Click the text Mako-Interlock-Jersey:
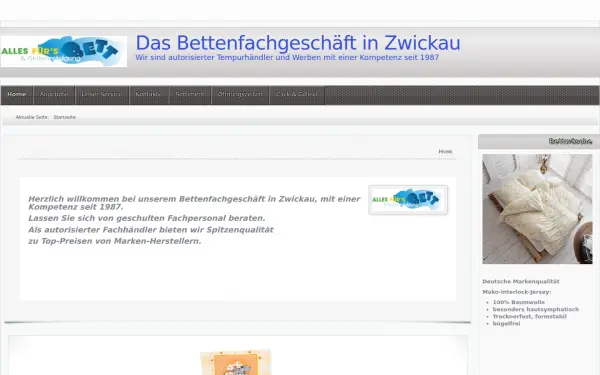The height and width of the screenshot is (375, 600). click(x=517, y=292)
